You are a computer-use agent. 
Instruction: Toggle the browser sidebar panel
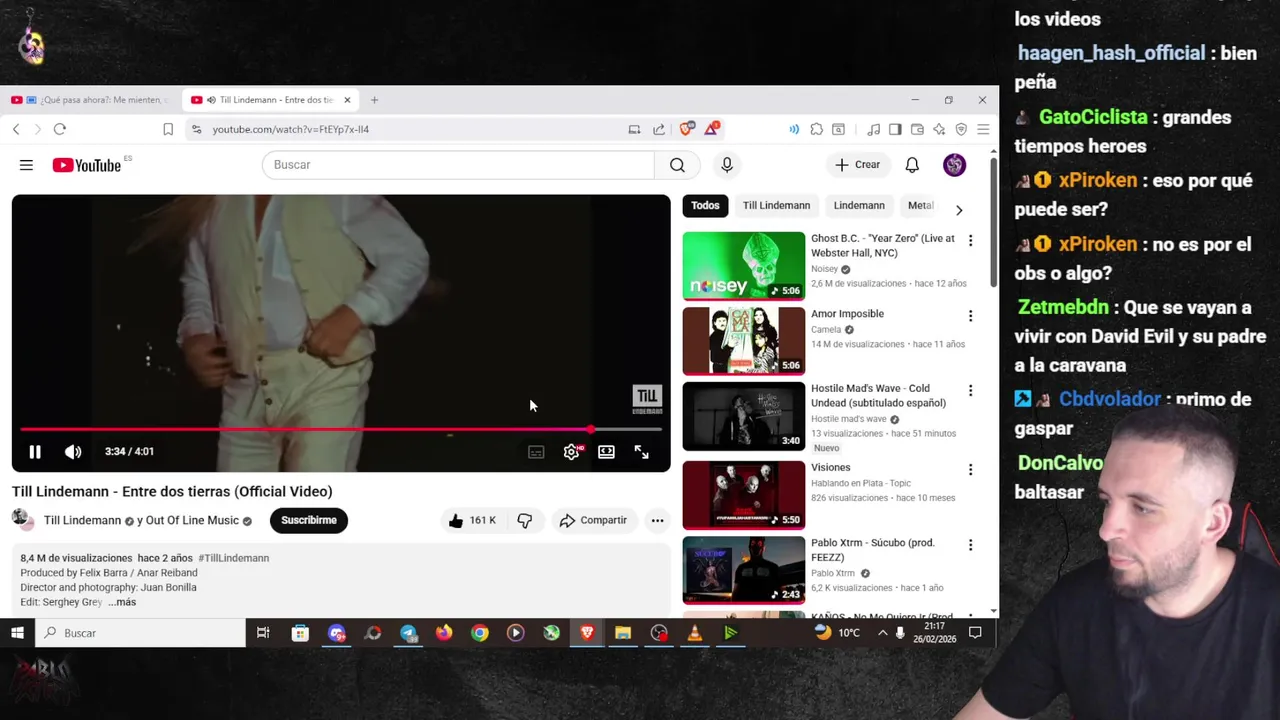895,129
